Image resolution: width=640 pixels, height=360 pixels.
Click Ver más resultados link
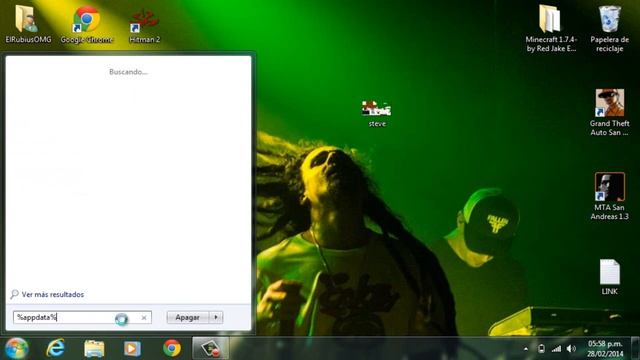(53, 294)
